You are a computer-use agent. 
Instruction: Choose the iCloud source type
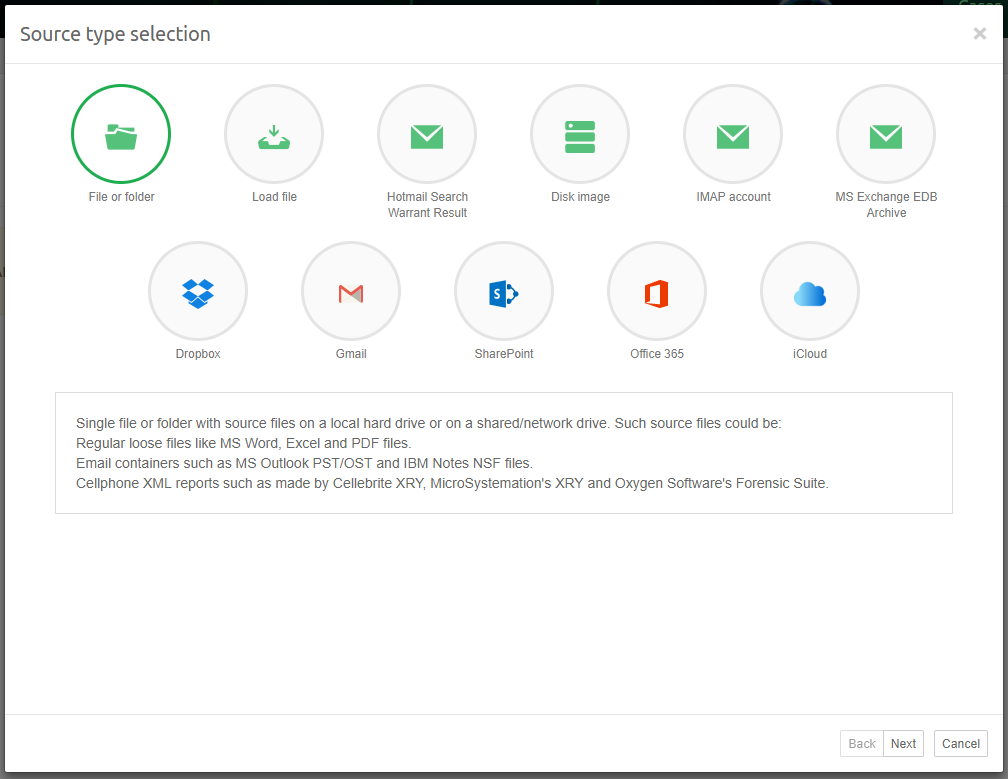coord(810,291)
